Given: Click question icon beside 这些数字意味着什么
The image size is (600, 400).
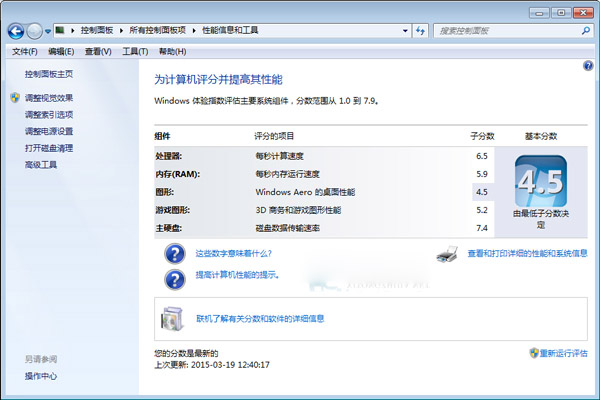Looking at the screenshot, I should [175, 253].
